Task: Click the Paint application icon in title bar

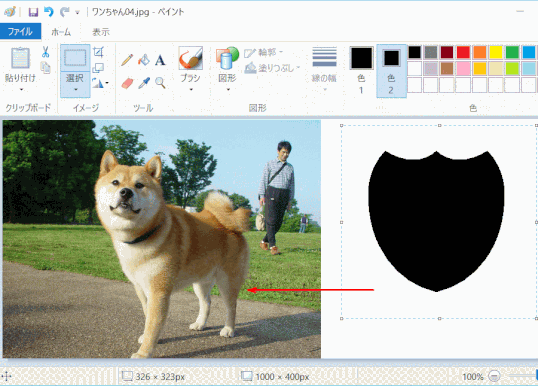Action: tap(10, 12)
